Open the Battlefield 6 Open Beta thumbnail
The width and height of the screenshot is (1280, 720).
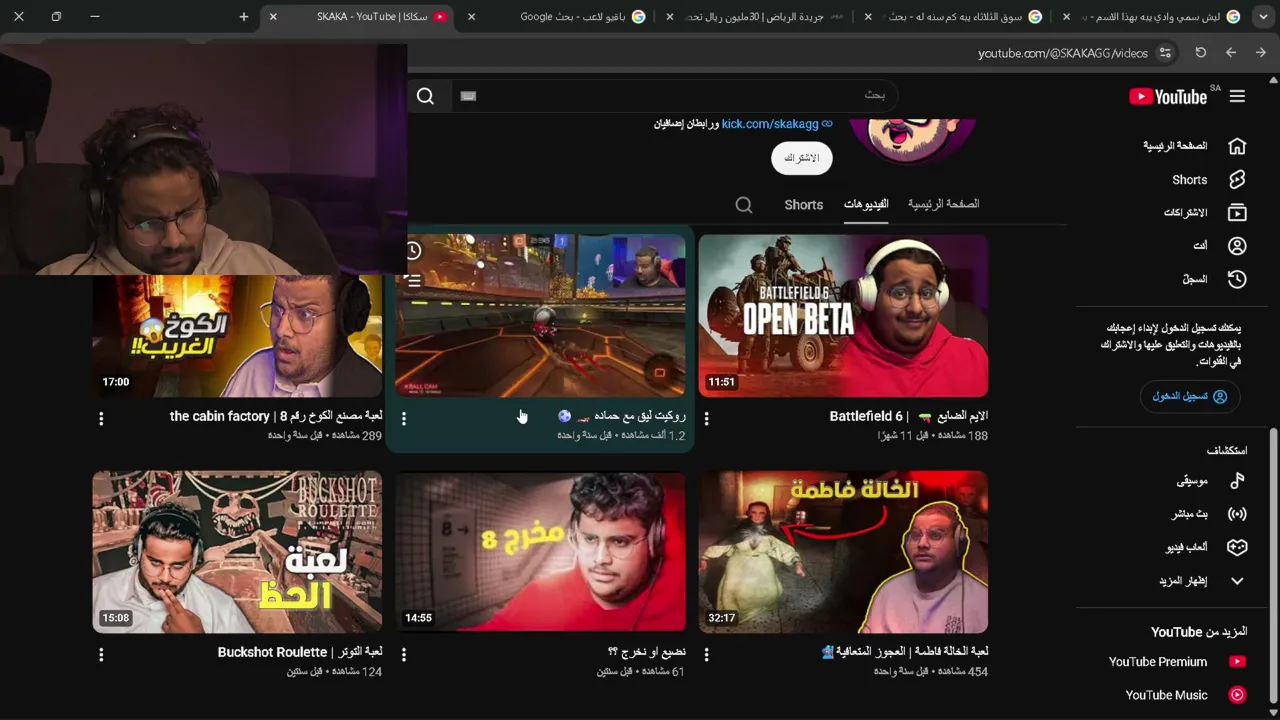pyautogui.click(x=843, y=316)
